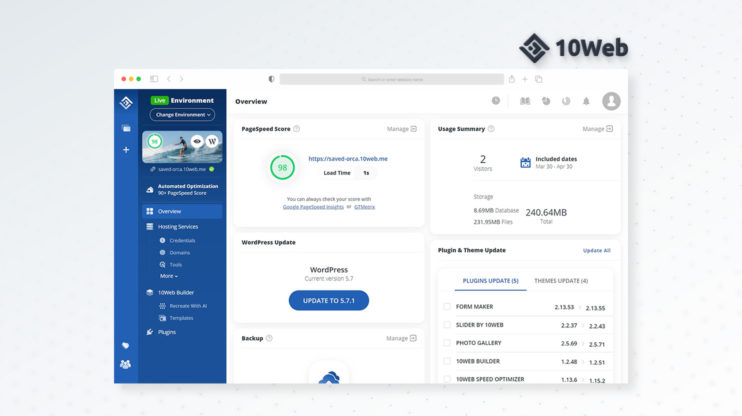Open the GTMetrix link

(x=364, y=207)
